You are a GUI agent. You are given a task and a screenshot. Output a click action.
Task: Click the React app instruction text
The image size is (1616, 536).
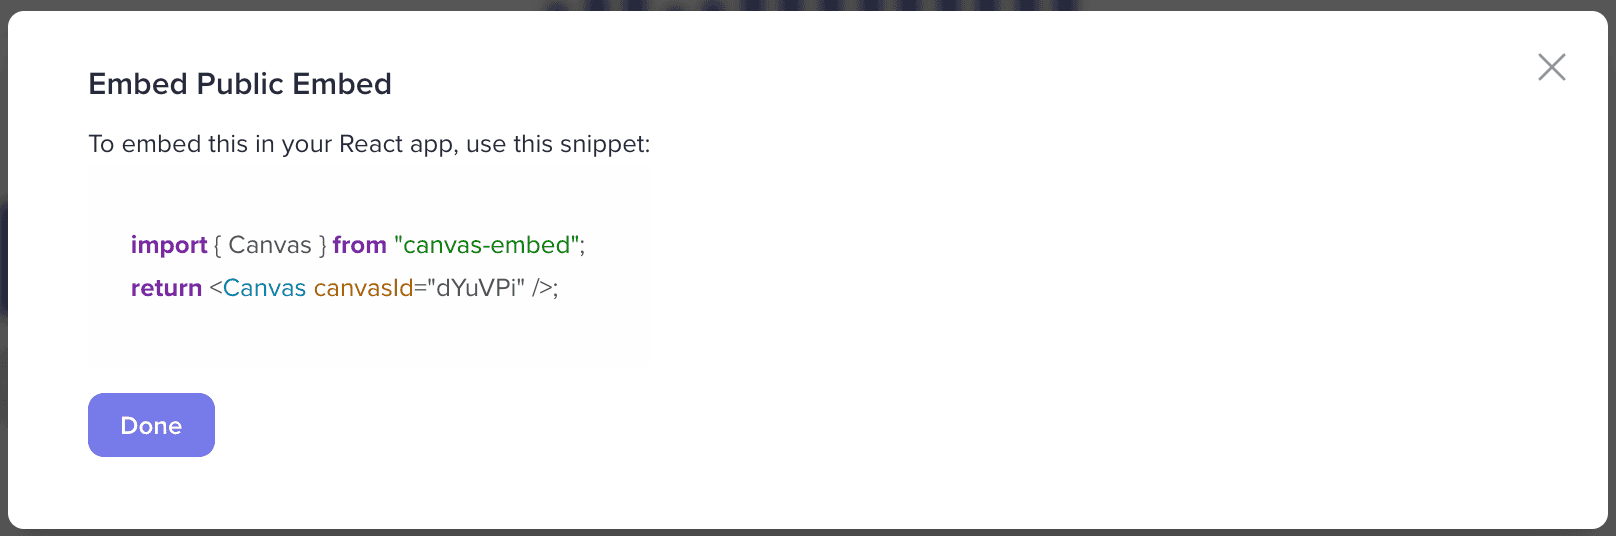[369, 144]
